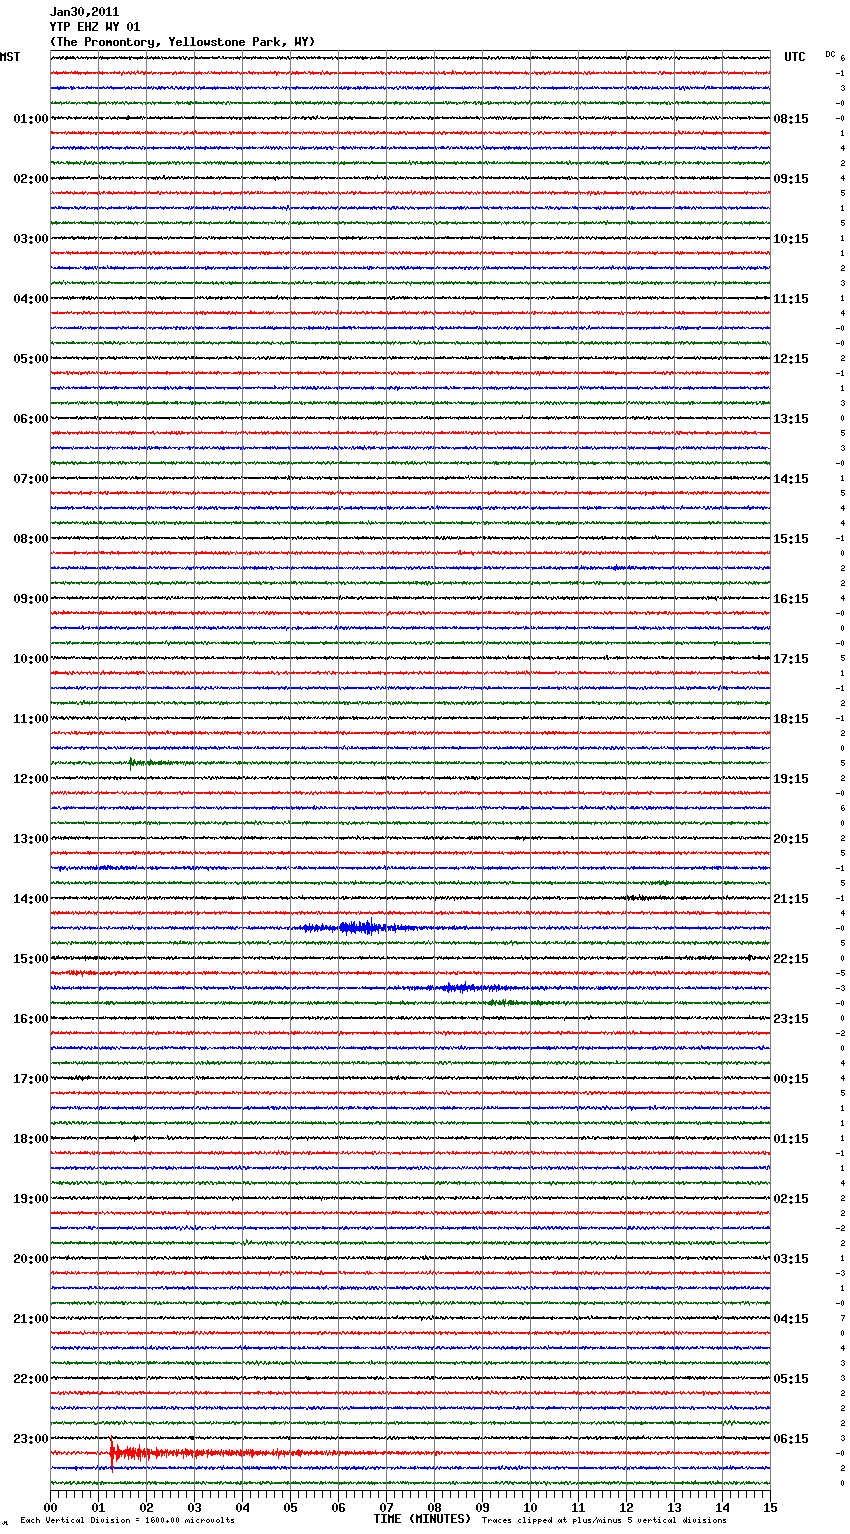This screenshot has height=1534, width=850.
Task: Select the 23:00 MST time label
Action: tap(30, 1439)
